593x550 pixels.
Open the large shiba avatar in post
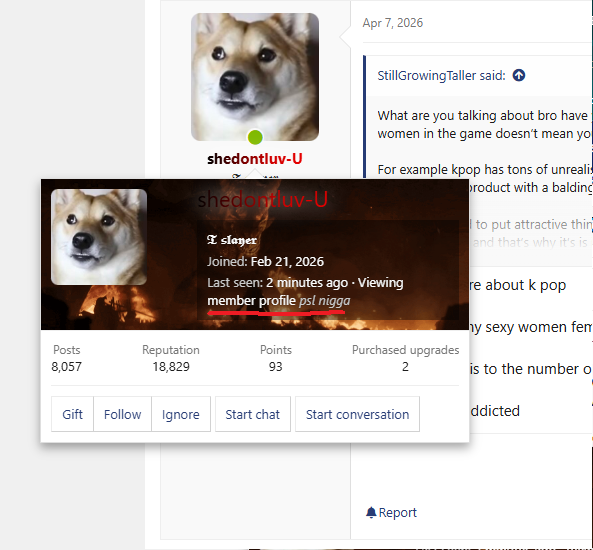[x=255, y=77]
